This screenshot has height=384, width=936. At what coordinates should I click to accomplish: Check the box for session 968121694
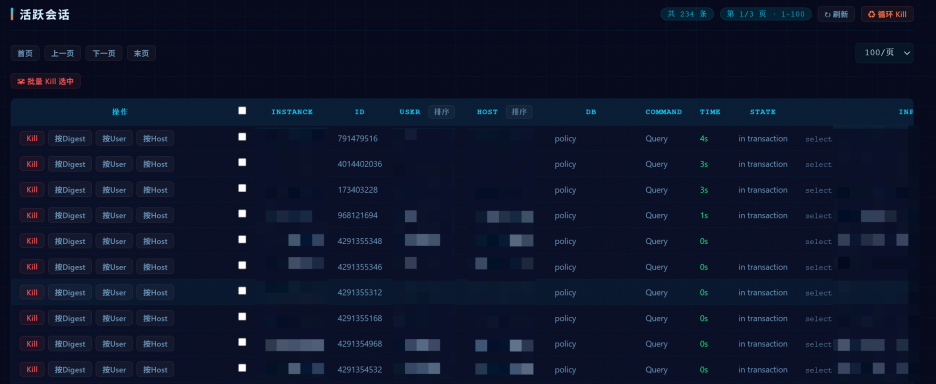tap(242, 214)
